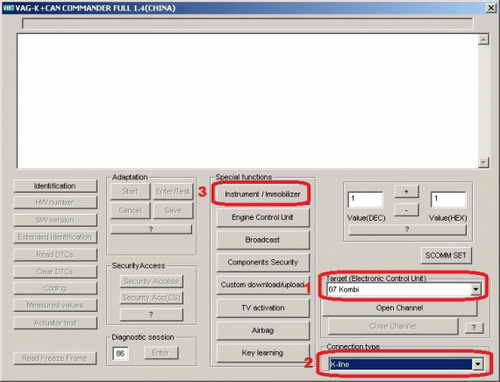
Task: Click Adaptation Cancel button
Action: pos(130,210)
